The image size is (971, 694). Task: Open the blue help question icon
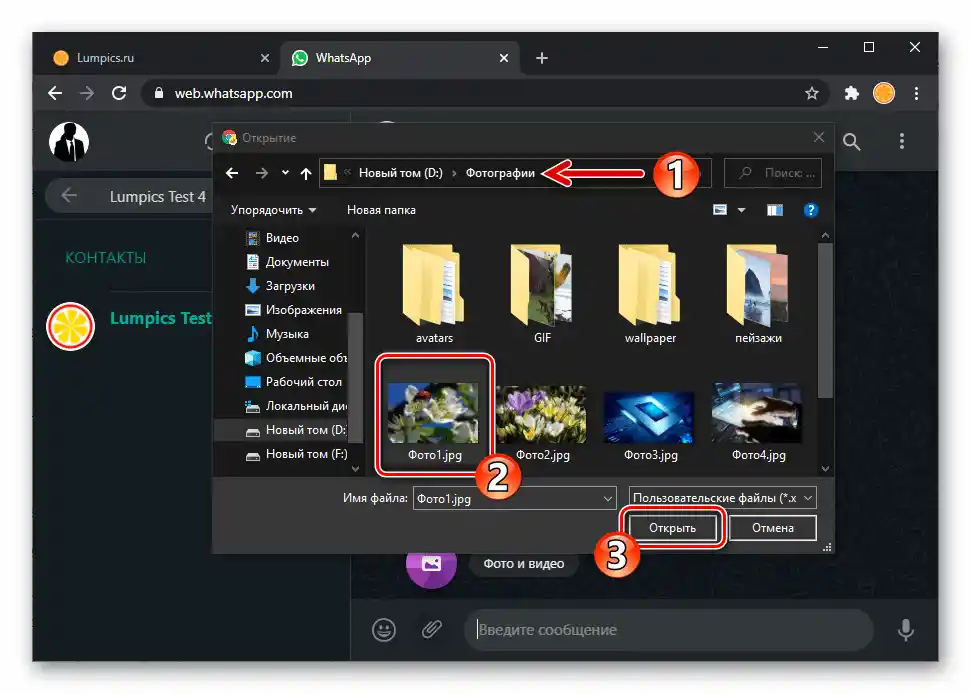[x=811, y=210]
